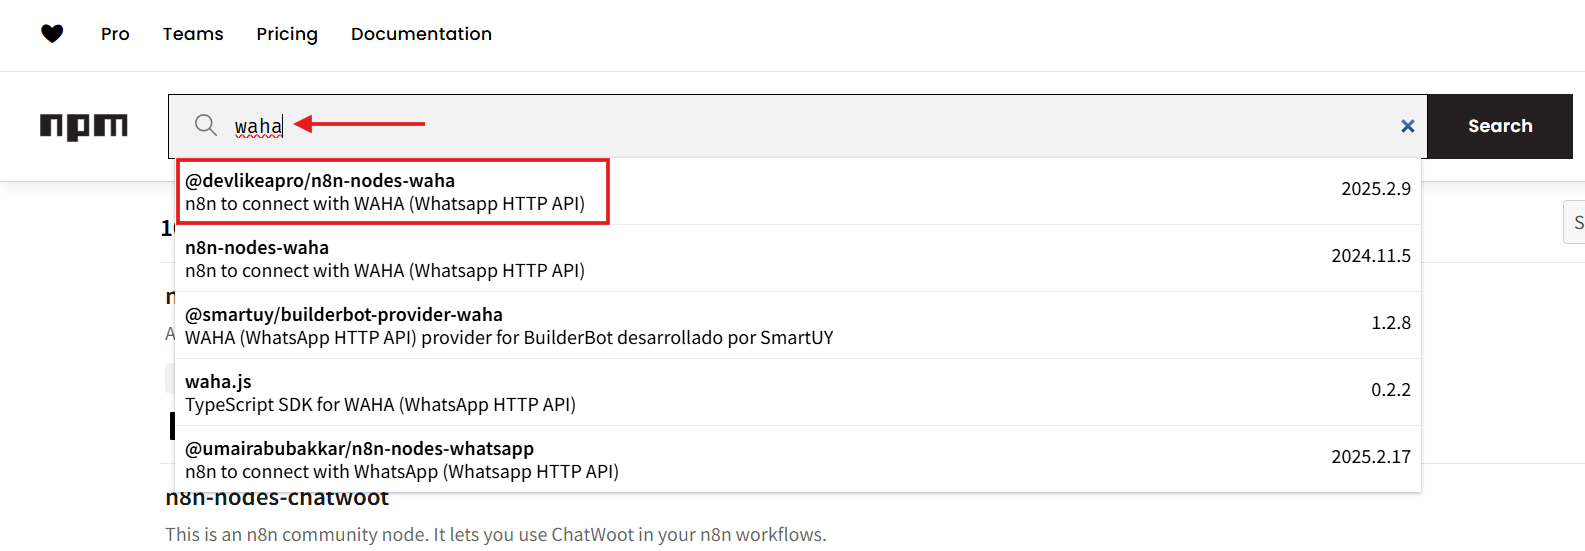Image resolution: width=1585 pixels, height=551 pixels.
Task: Click the black heart icon
Action: [x=52, y=34]
